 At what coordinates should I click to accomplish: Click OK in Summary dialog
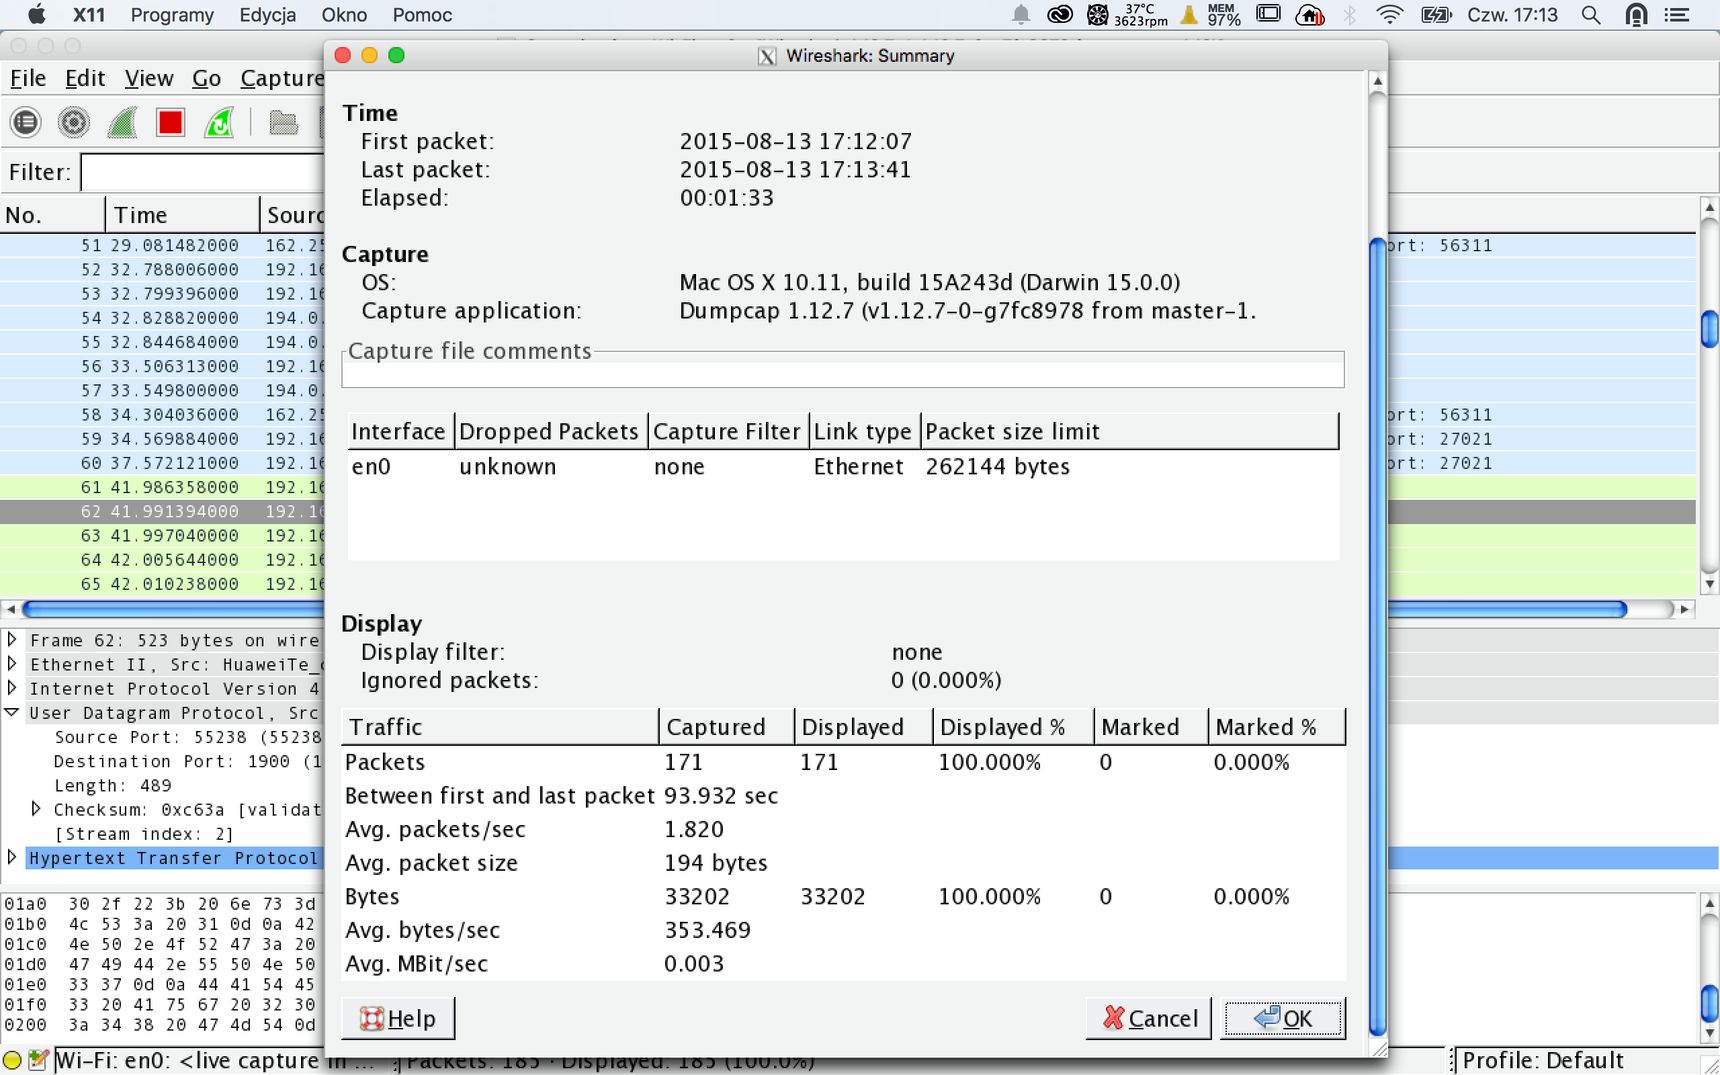click(1283, 1018)
